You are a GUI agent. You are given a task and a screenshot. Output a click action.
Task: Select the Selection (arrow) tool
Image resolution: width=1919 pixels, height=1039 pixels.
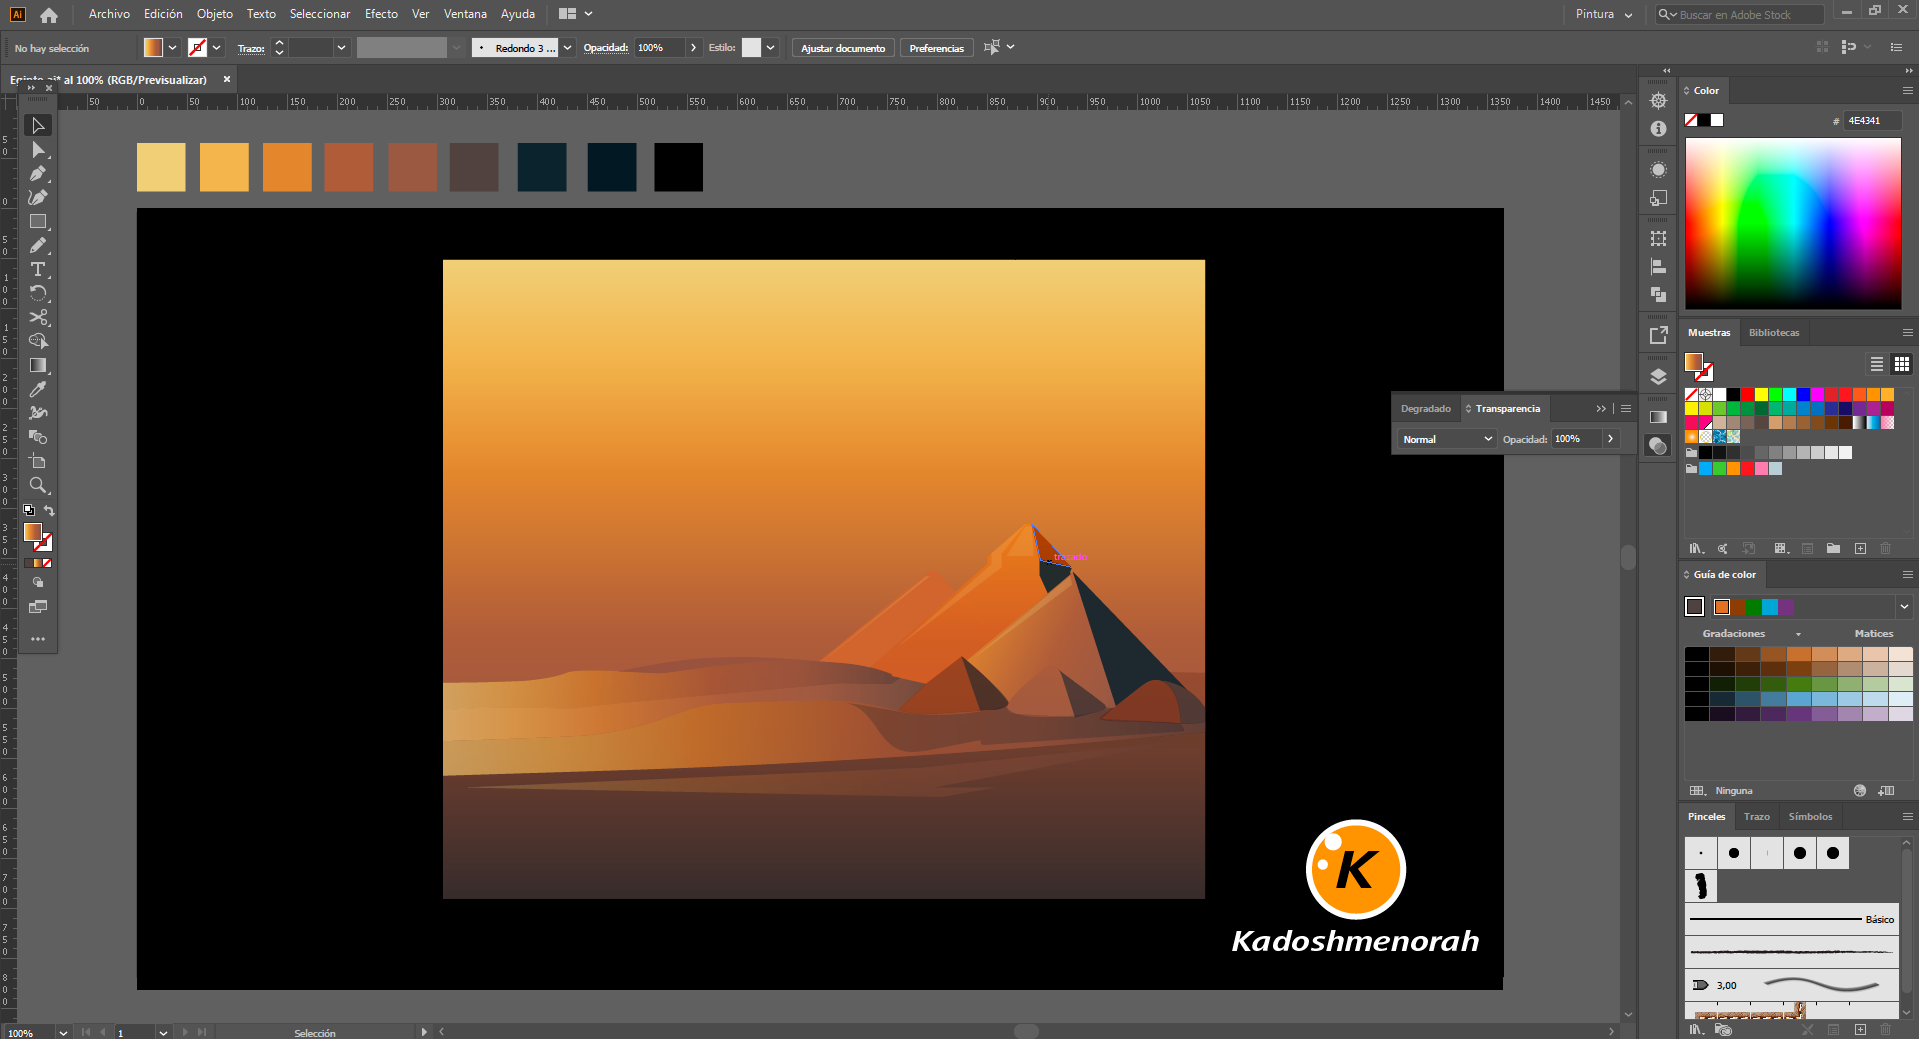click(x=38, y=126)
